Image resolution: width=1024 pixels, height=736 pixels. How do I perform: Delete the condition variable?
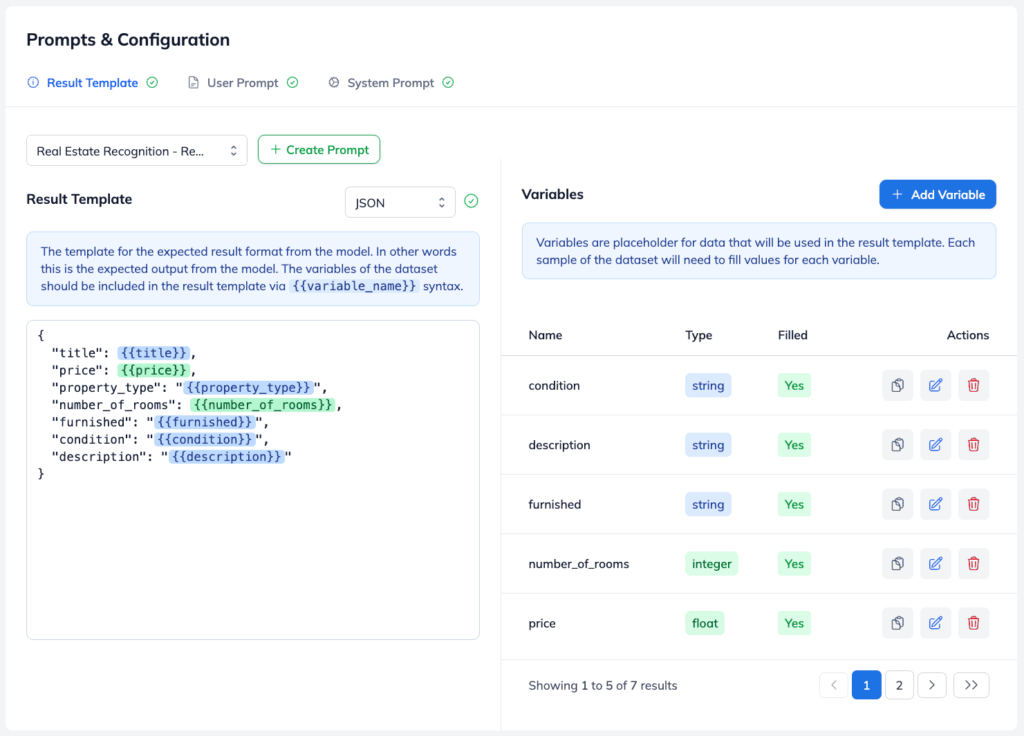pyautogui.click(x=973, y=385)
